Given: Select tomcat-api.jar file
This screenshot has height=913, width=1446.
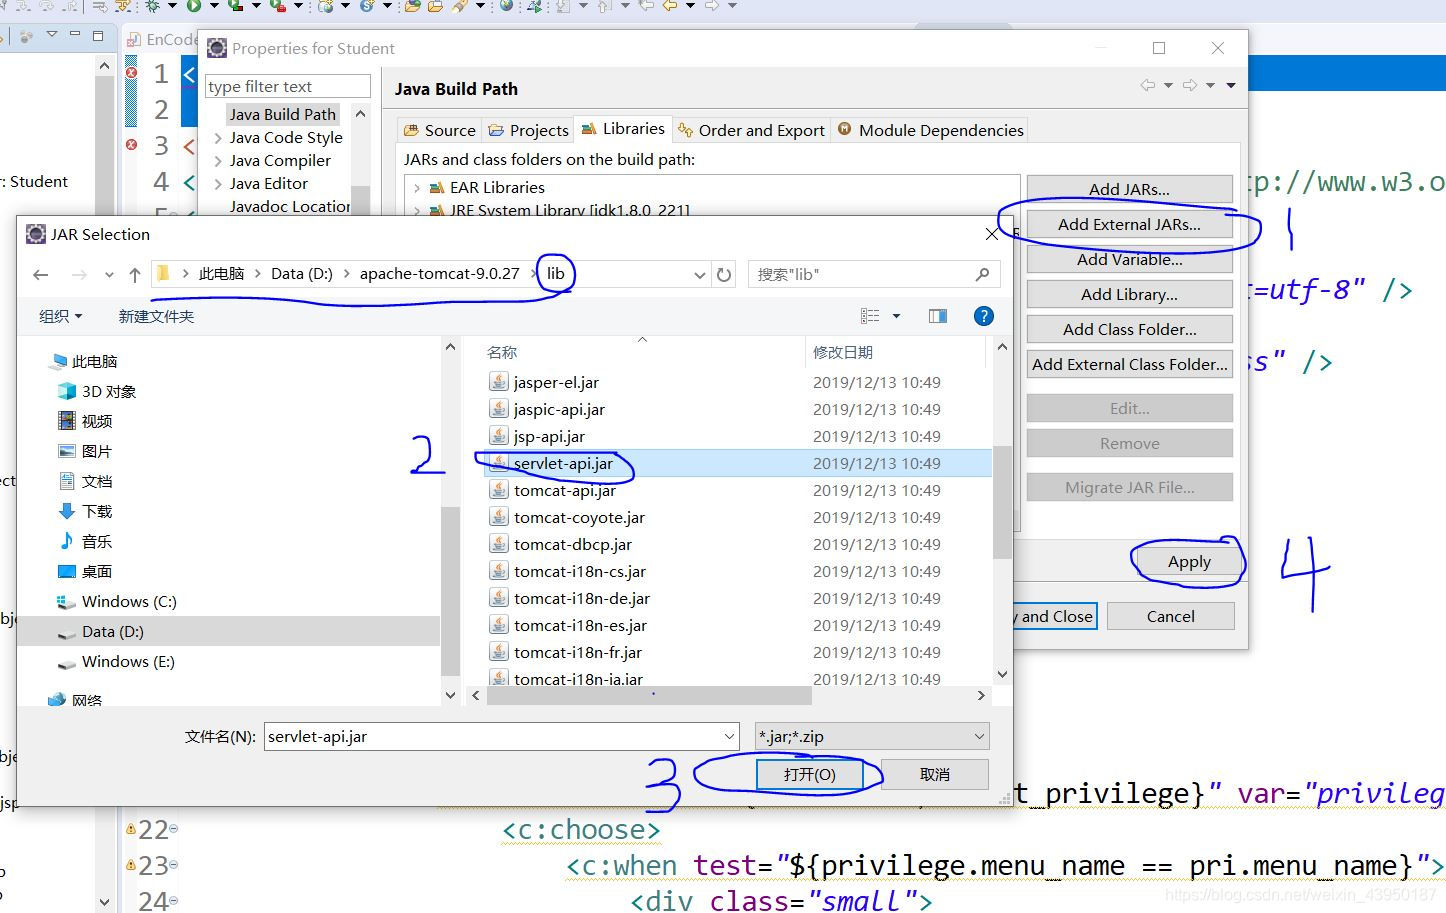Looking at the screenshot, I should pos(565,490).
